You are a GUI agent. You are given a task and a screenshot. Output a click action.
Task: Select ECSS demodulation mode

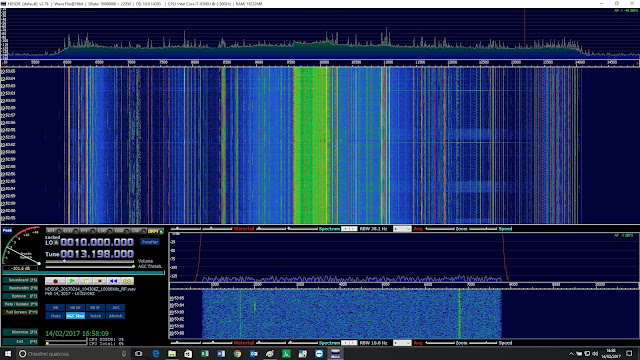click(70, 231)
